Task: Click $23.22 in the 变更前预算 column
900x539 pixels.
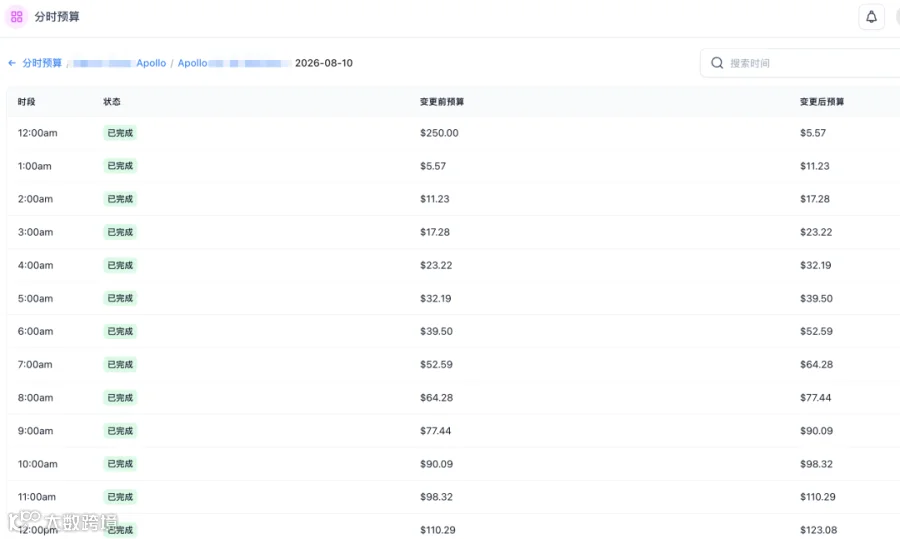Action: [x=436, y=265]
